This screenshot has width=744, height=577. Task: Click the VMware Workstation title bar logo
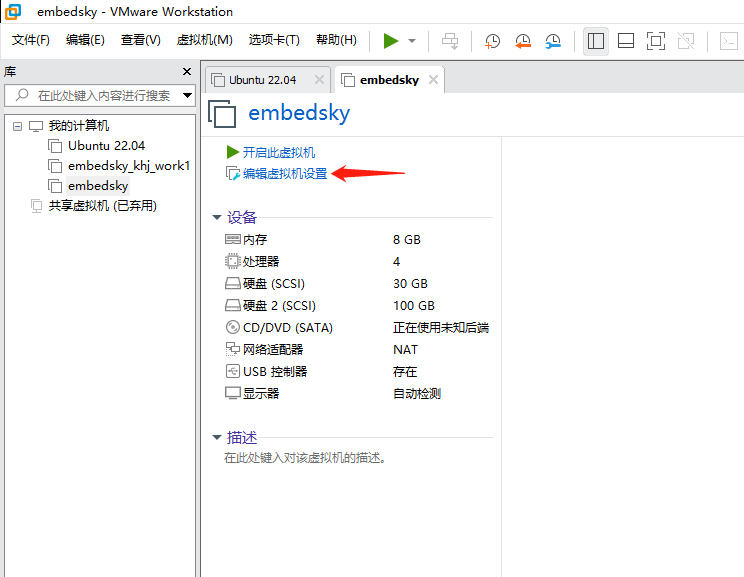click(13, 11)
